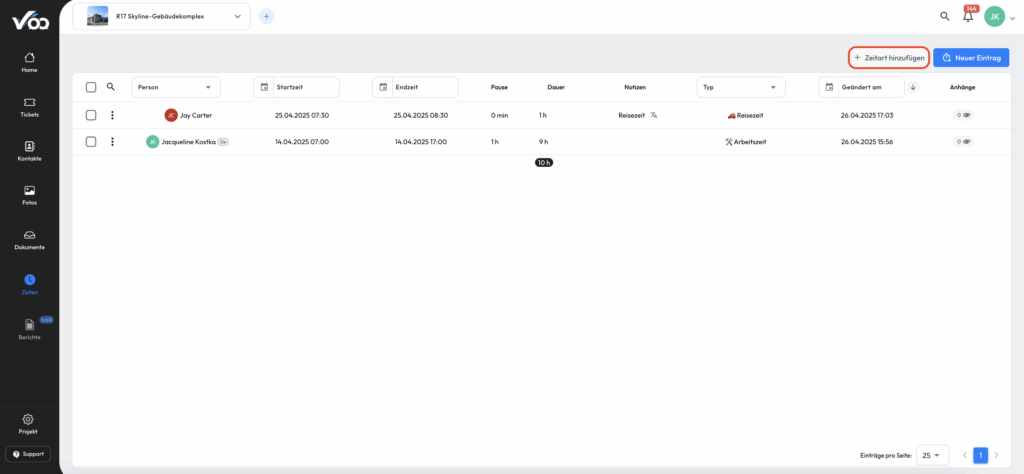Click the table search icon in header
Screen dimensions: 1024x474
[x=111, y=87]
